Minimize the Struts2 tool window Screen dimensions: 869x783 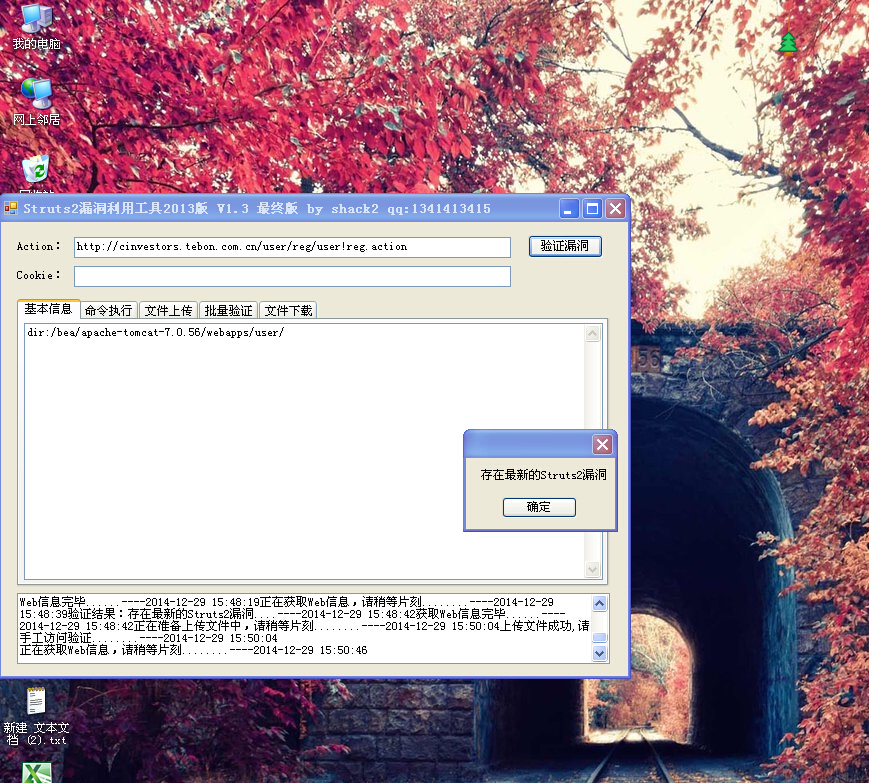569,209
